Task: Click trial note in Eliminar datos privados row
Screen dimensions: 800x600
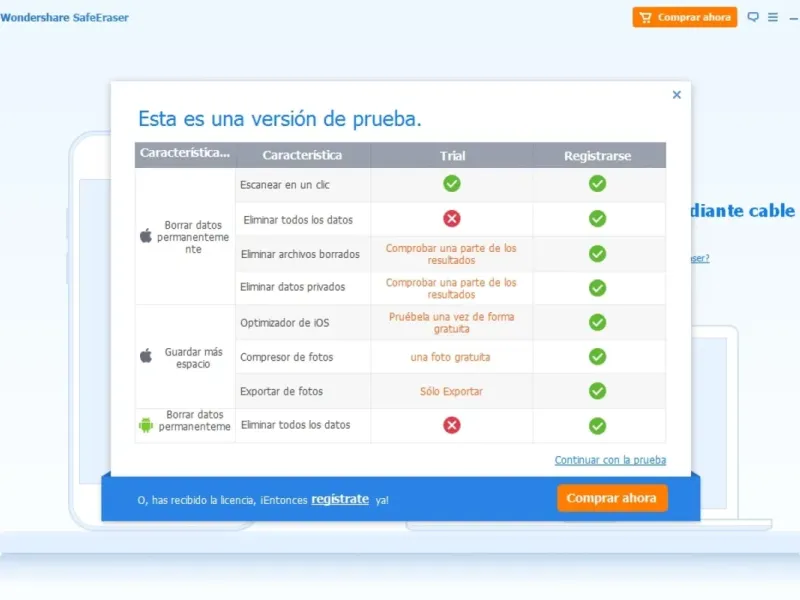Action: 451,288
